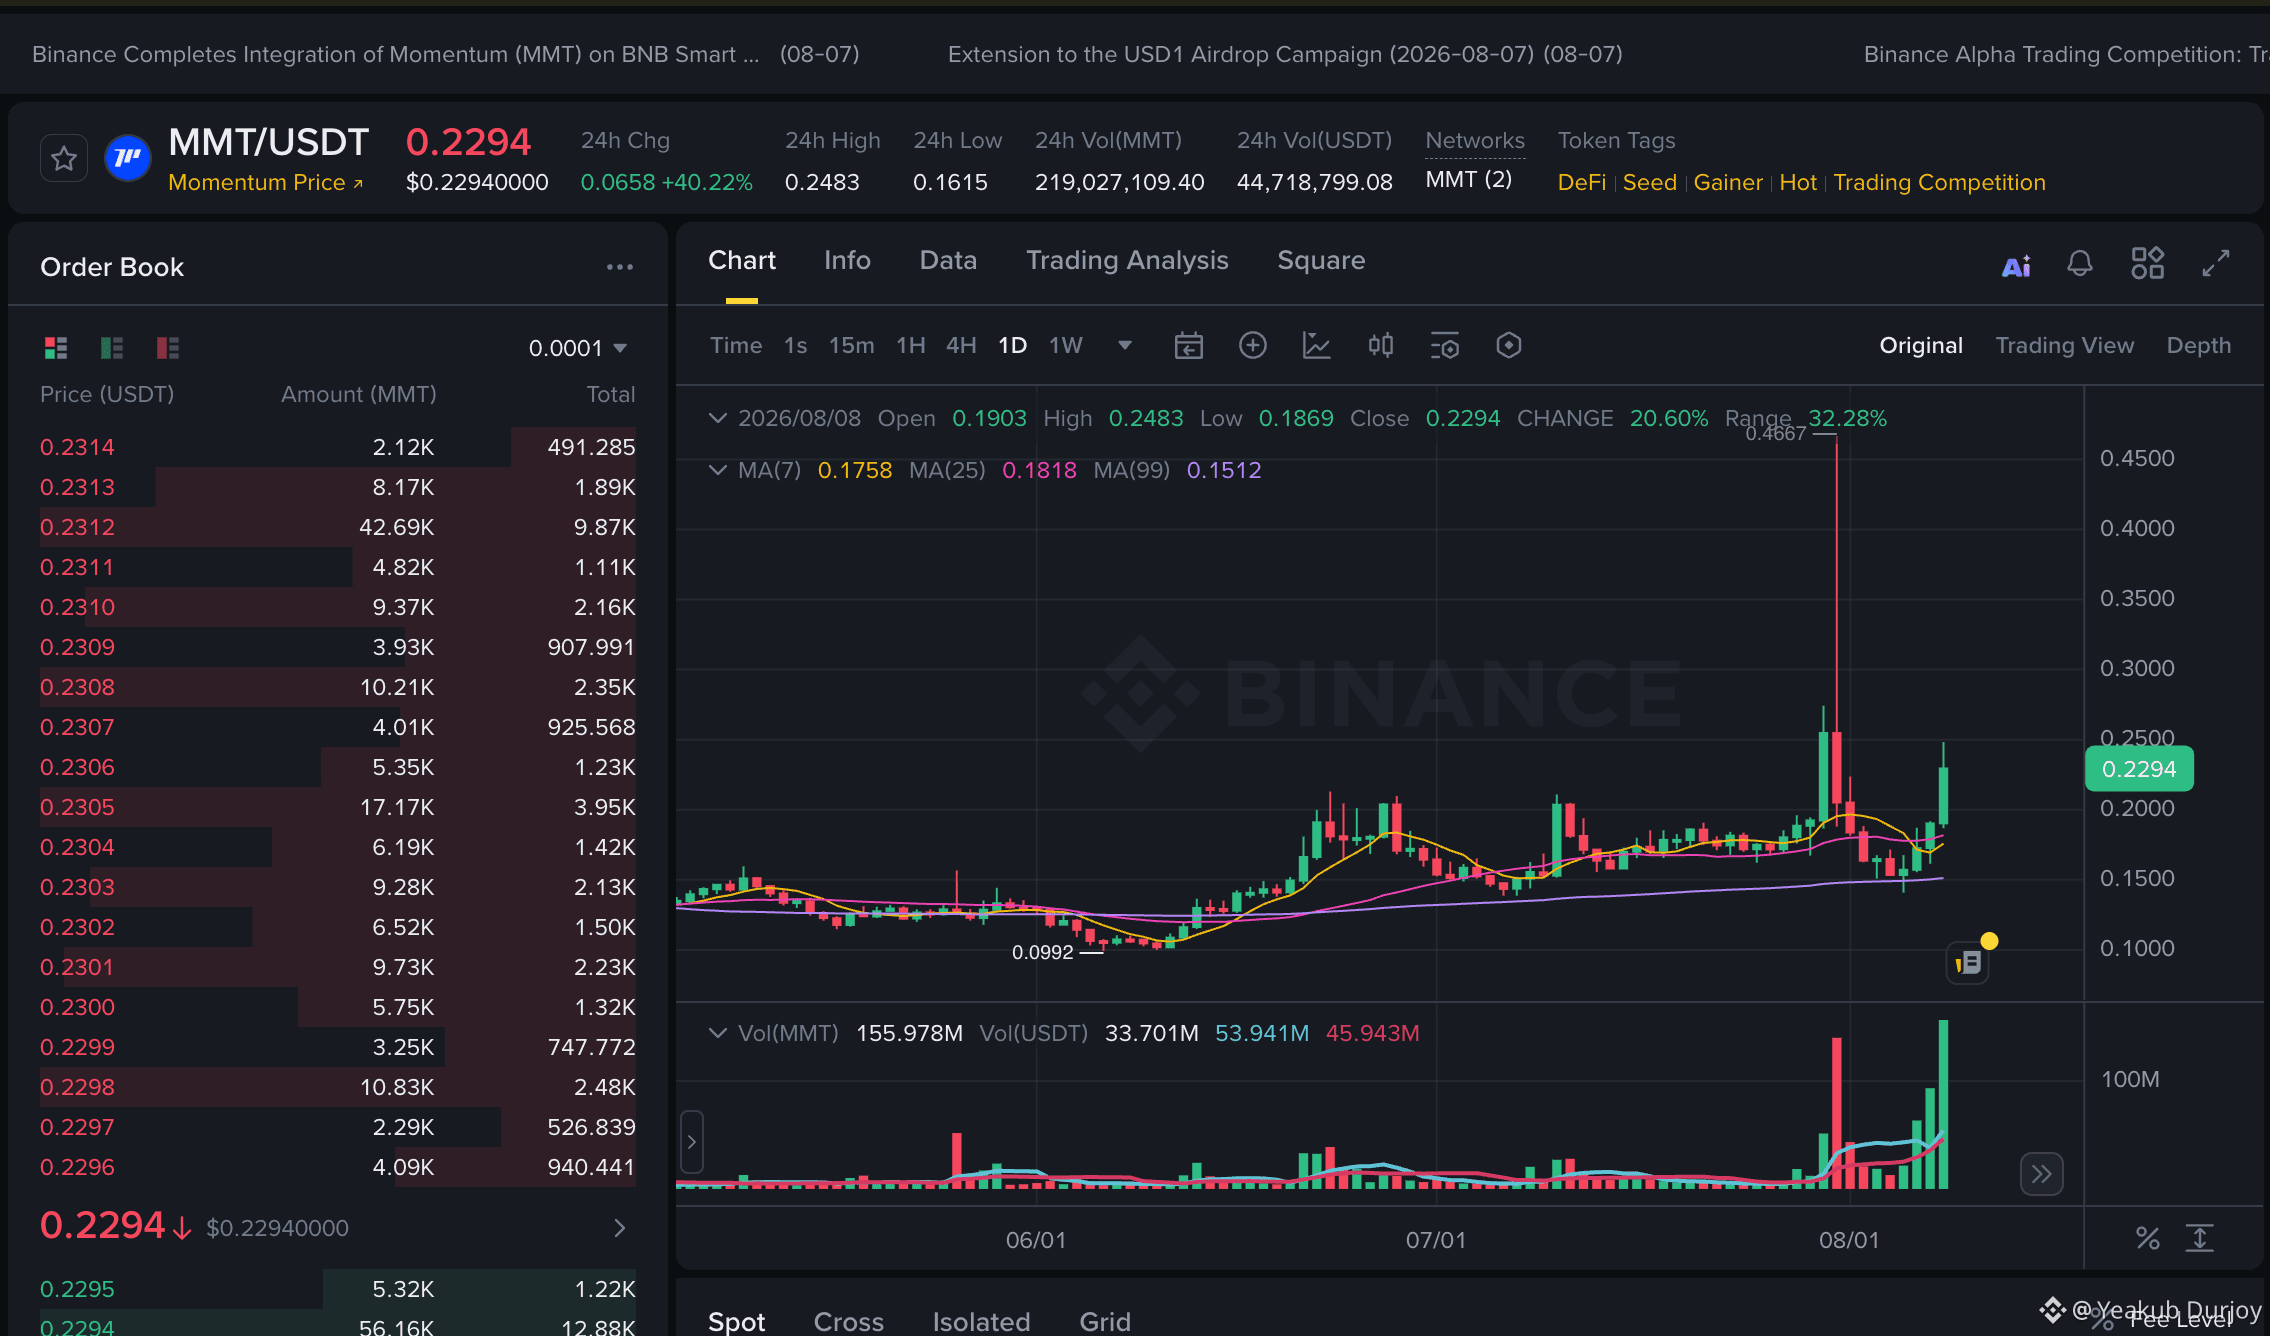Open chart display settings list icon
2270x1336 pixels.
tap(1445, 346)
